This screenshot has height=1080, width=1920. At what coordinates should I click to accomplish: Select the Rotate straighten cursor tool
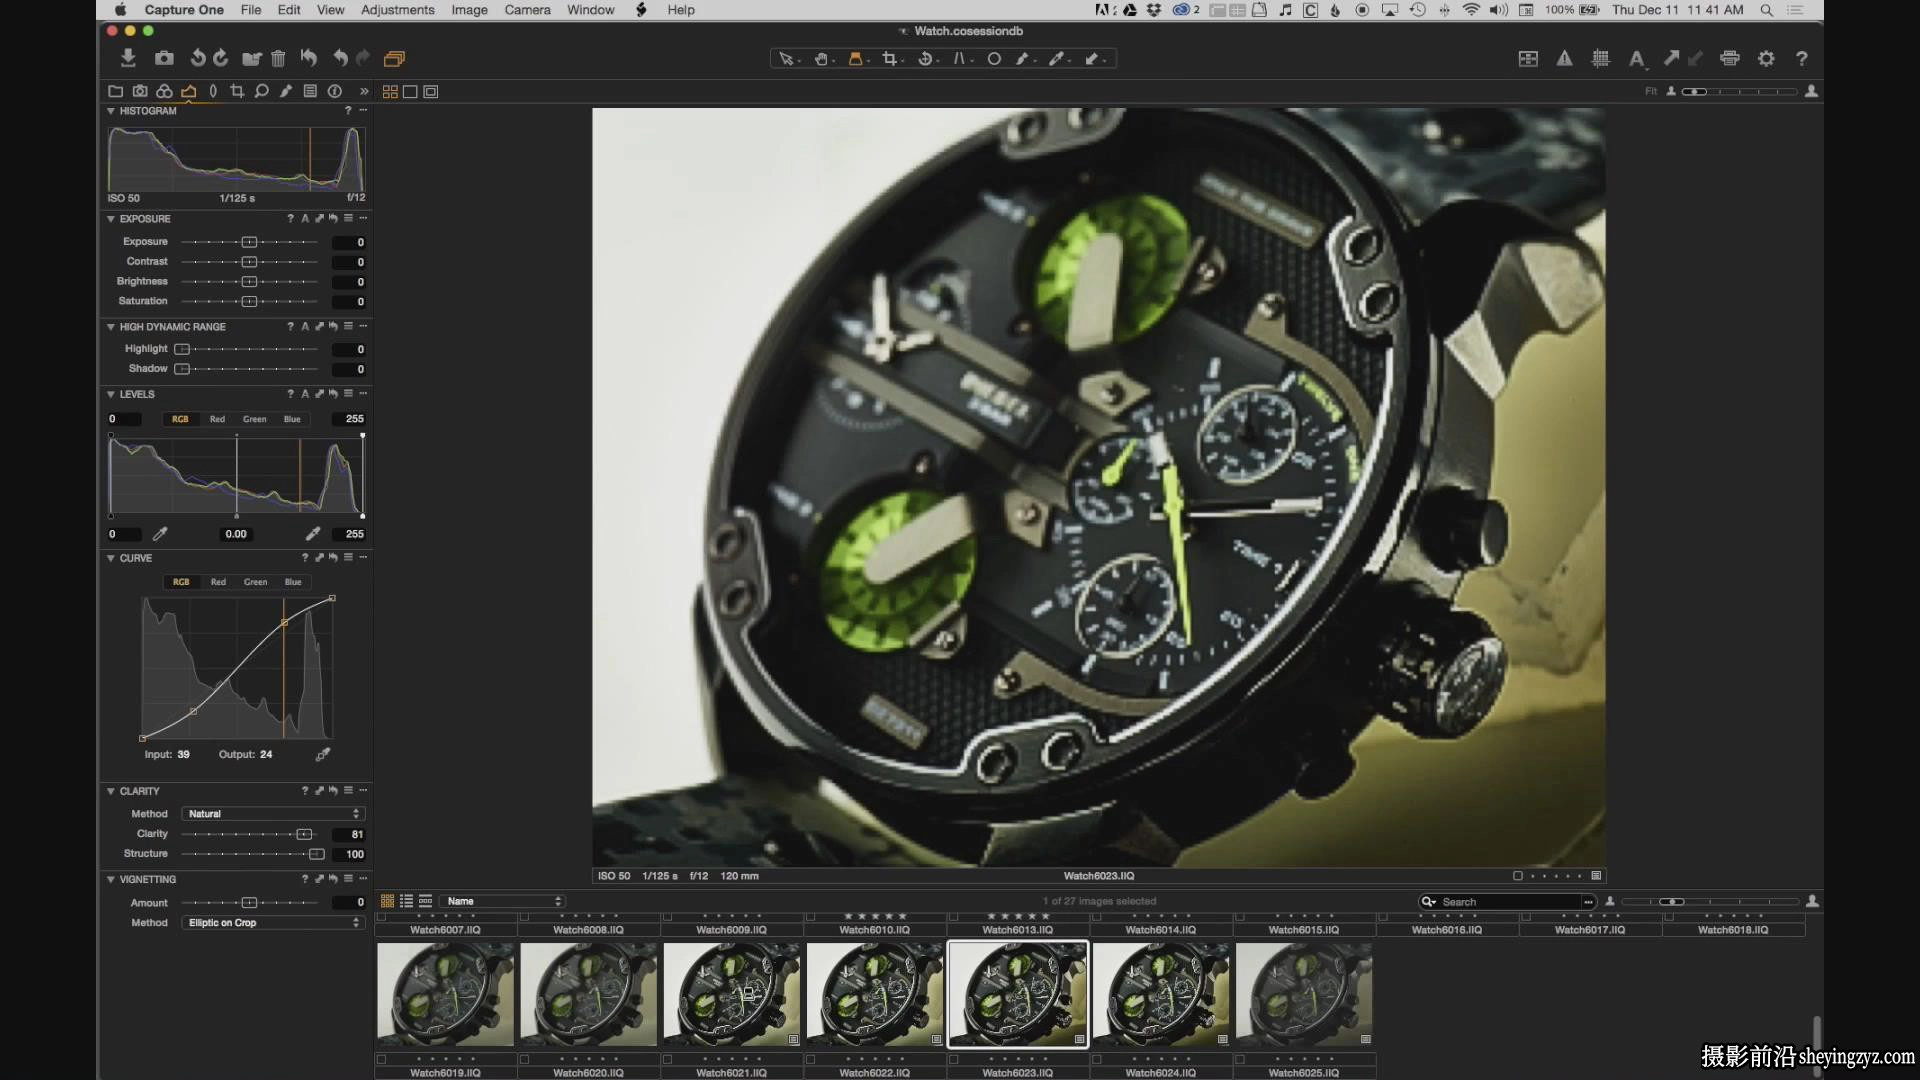[926, 59]
